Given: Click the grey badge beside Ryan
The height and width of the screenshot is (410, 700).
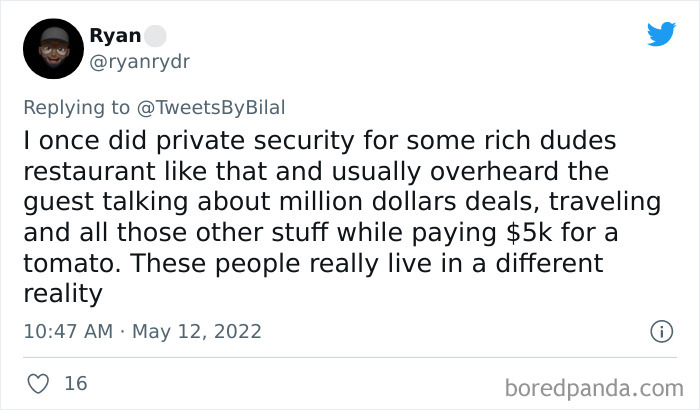Looking at the screenshot, I should (x=155, y=35).
